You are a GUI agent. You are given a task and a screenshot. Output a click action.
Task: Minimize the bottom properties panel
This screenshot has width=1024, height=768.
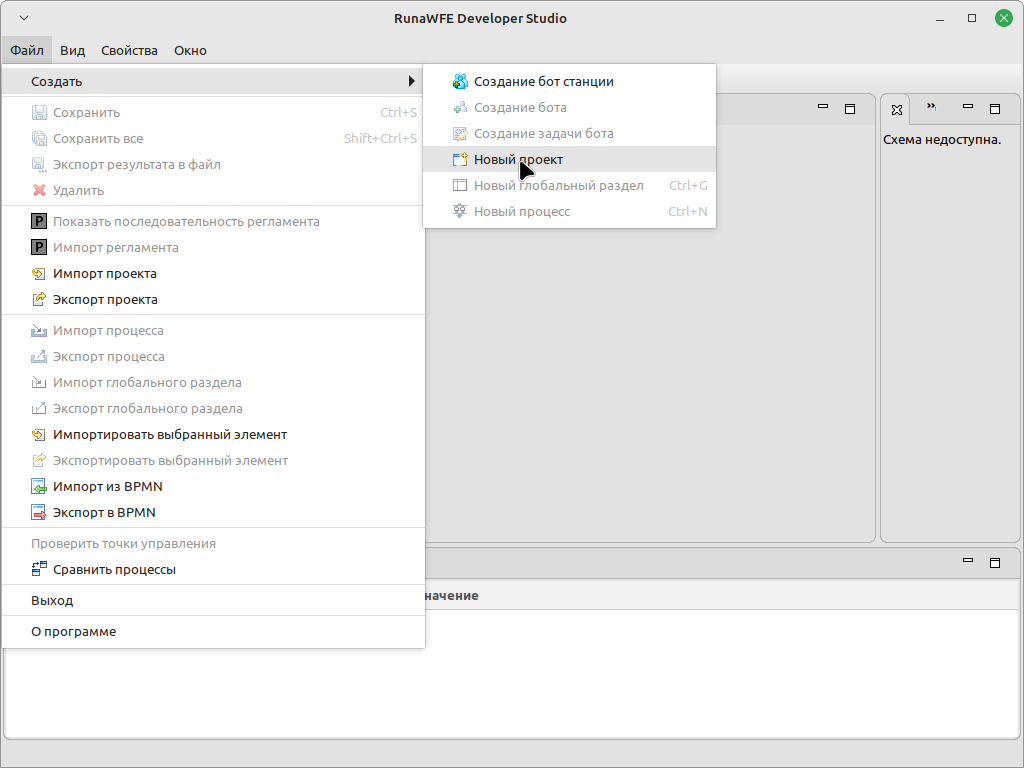pos(968,560)
